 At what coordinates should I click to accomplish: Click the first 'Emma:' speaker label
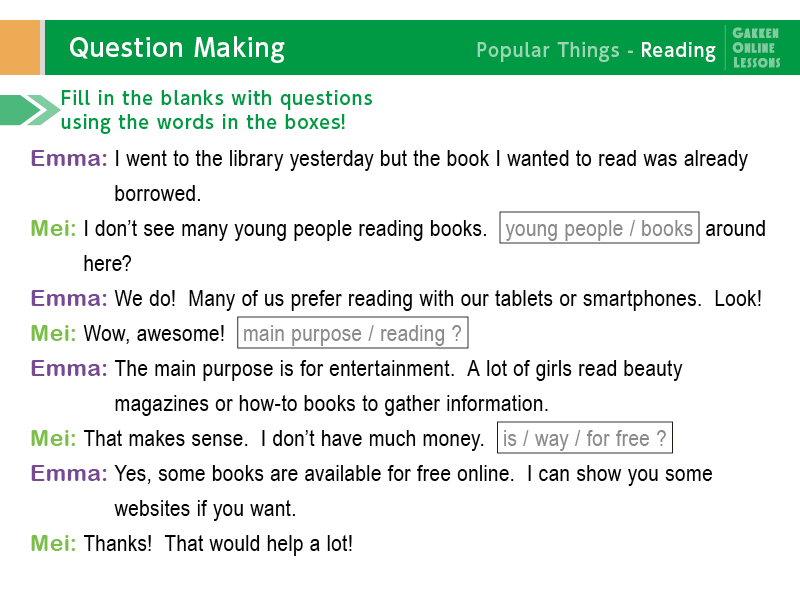69,158
